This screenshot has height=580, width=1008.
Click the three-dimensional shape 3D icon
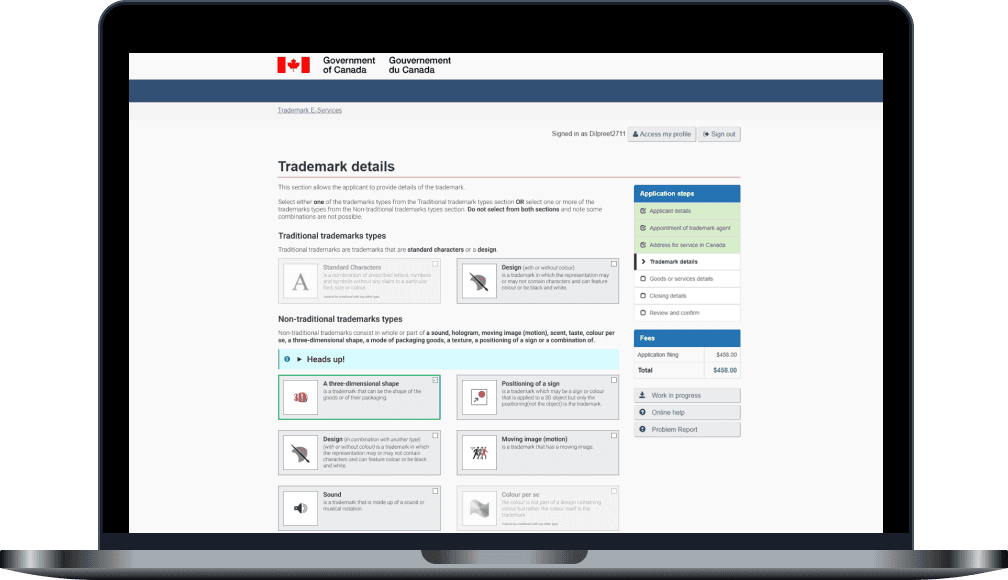click(300, 397)
